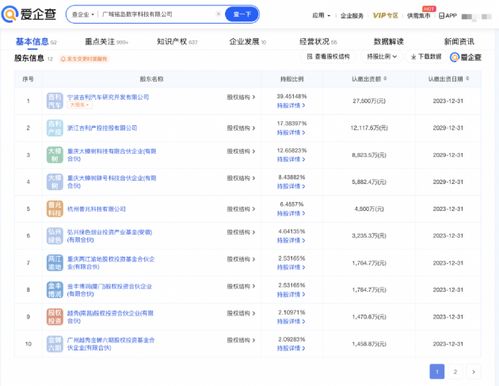
Task: Open 企业服务 in the header
Action: point(352,16)
